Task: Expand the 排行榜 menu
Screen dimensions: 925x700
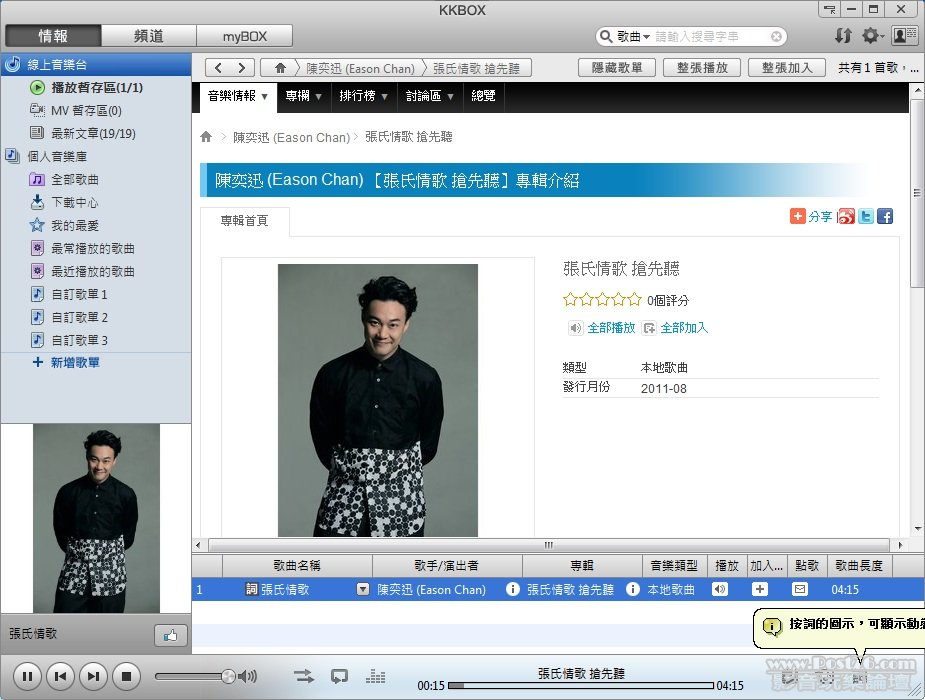Action: (363, 96)
